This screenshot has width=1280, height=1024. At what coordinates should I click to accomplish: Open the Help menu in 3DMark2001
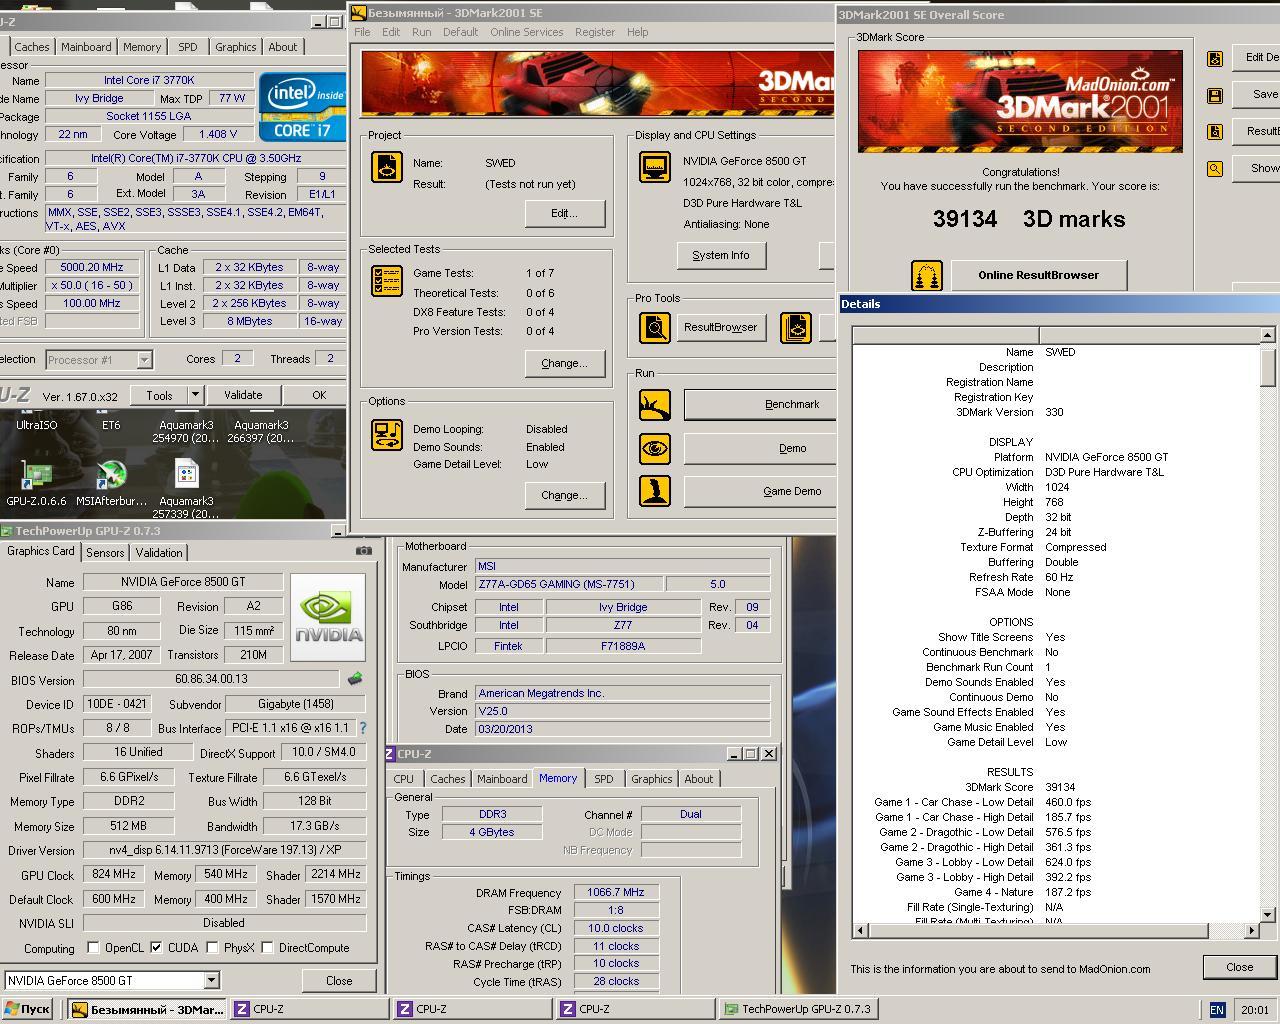pyautogui.click(x=637, y=32)
